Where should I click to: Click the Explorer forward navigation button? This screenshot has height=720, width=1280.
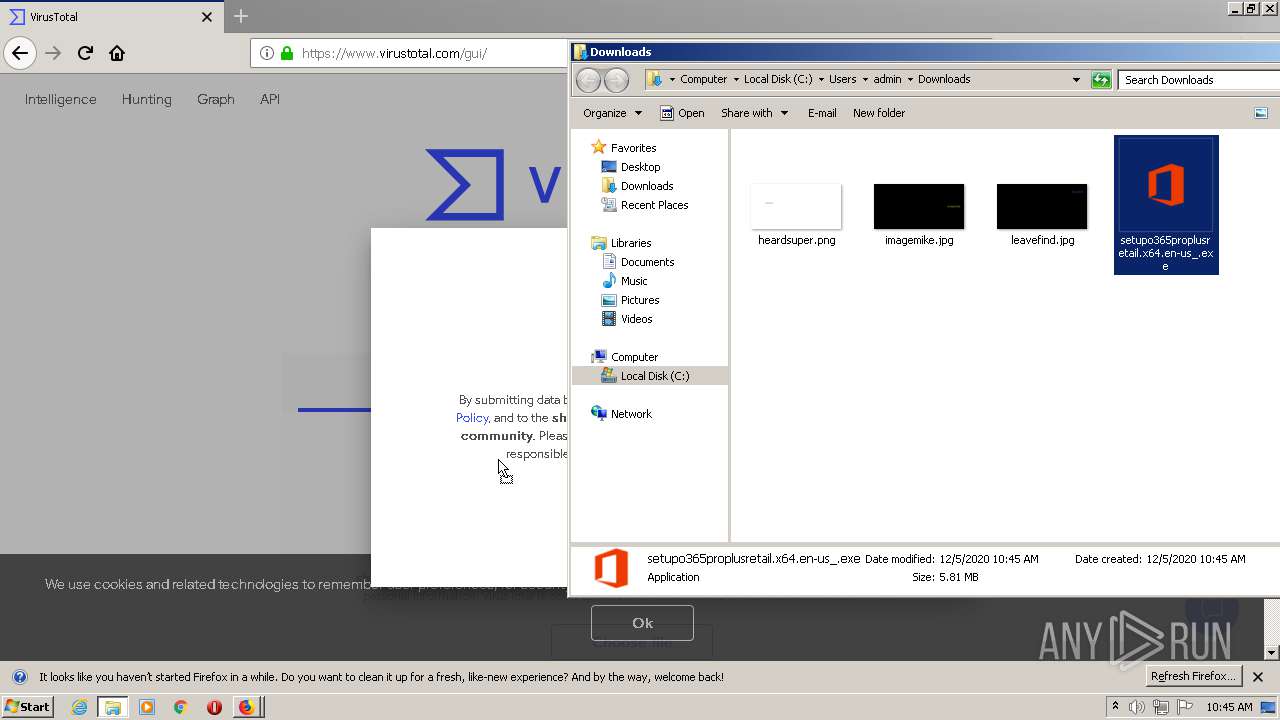[x=617, y=80]
